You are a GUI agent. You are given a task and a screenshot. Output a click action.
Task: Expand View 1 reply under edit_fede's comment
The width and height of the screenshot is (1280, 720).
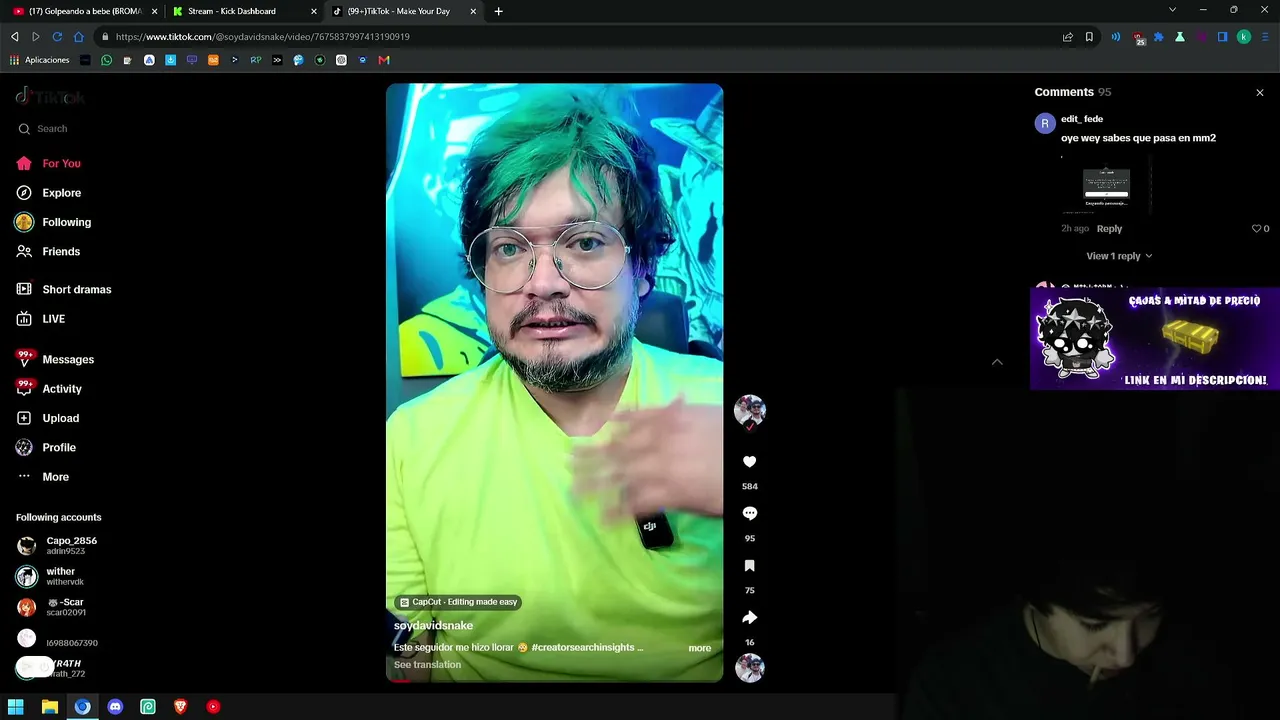[x=1119, y=256]
